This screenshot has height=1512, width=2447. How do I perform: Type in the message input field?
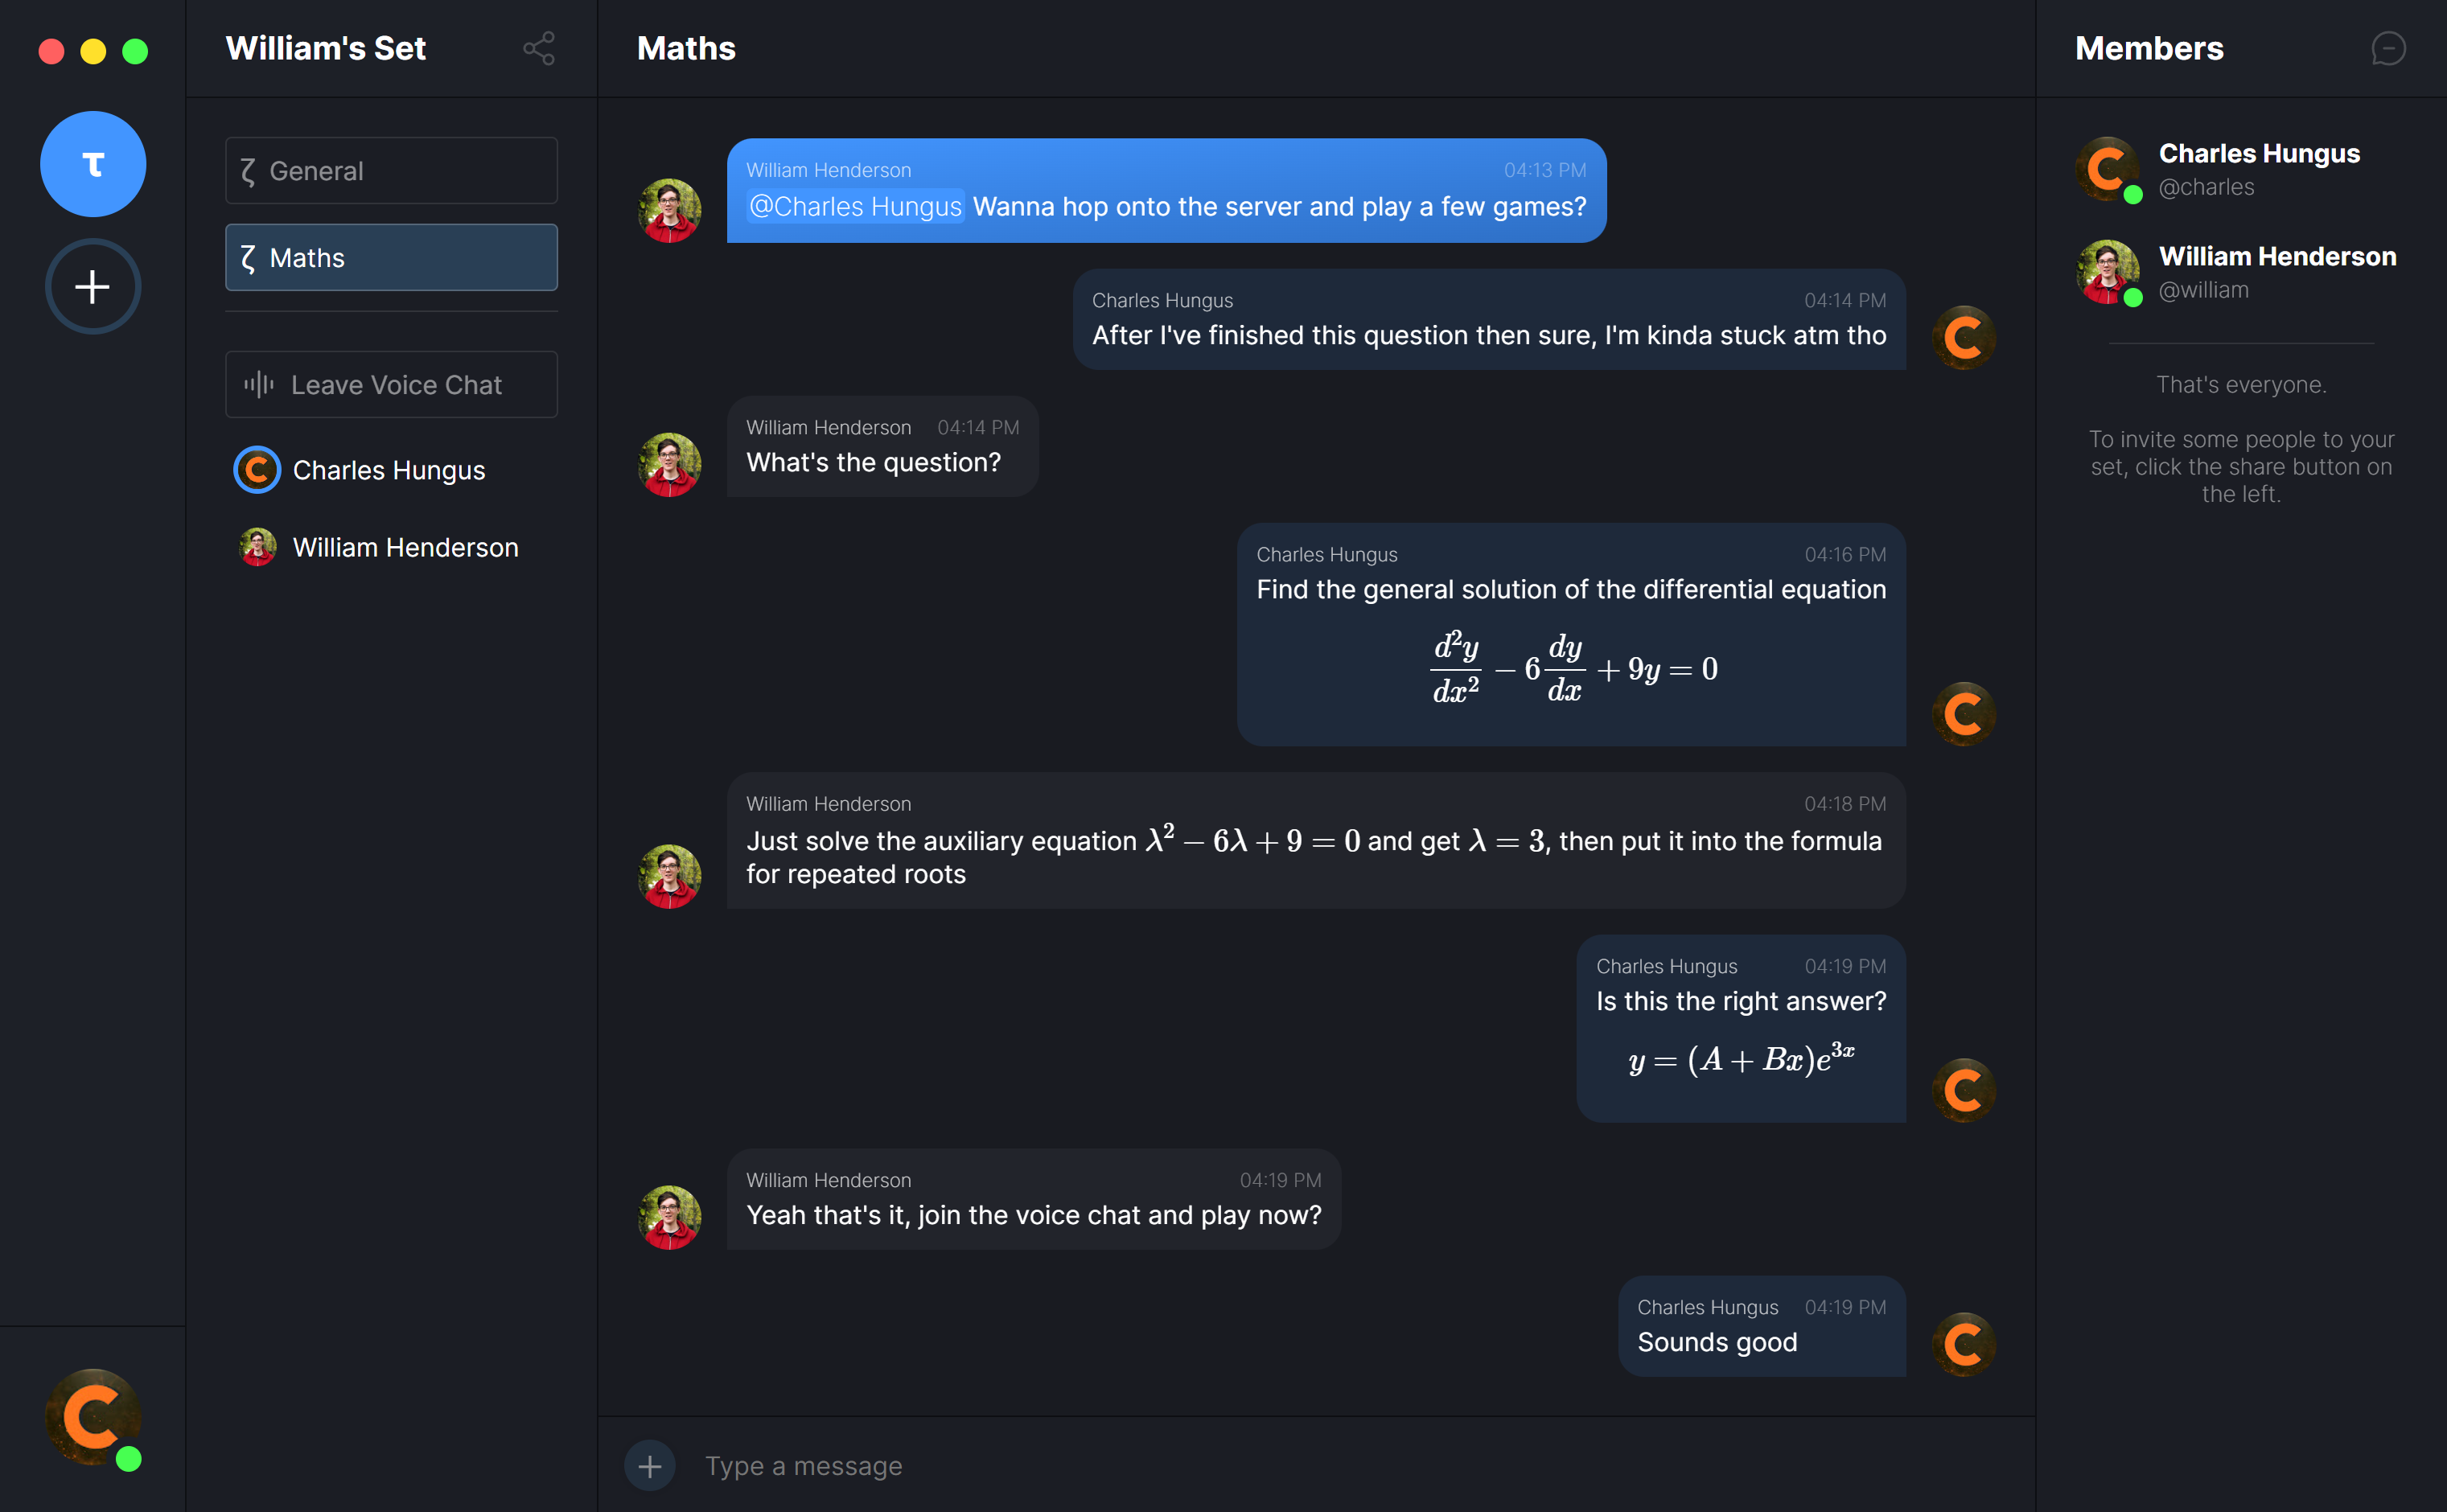pos(1300,1465)
